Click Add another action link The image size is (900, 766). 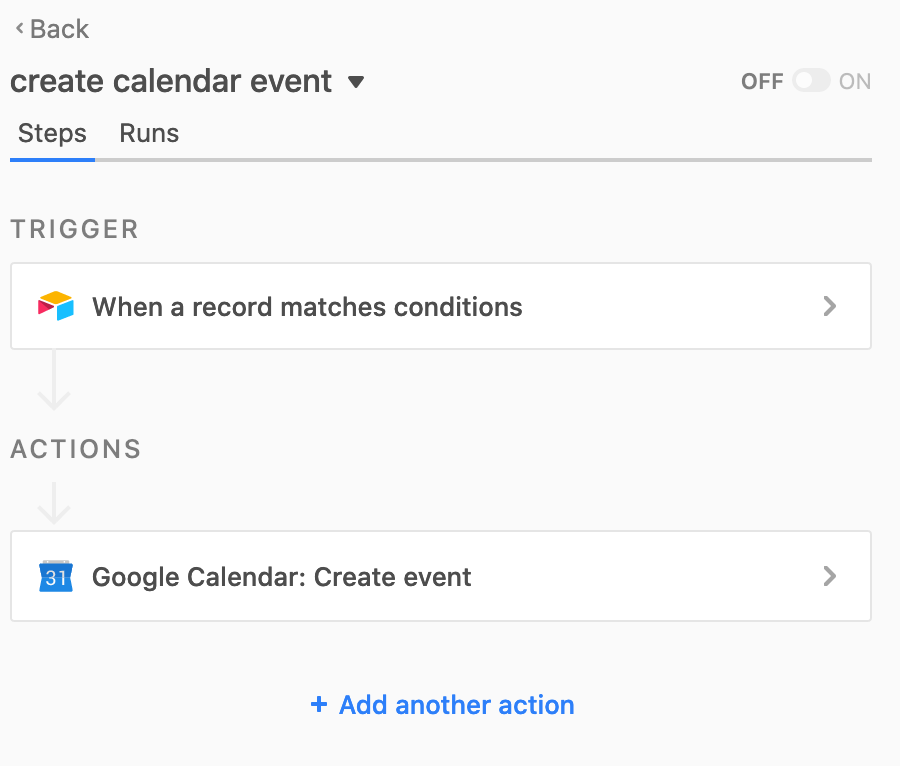click(443, 704)
